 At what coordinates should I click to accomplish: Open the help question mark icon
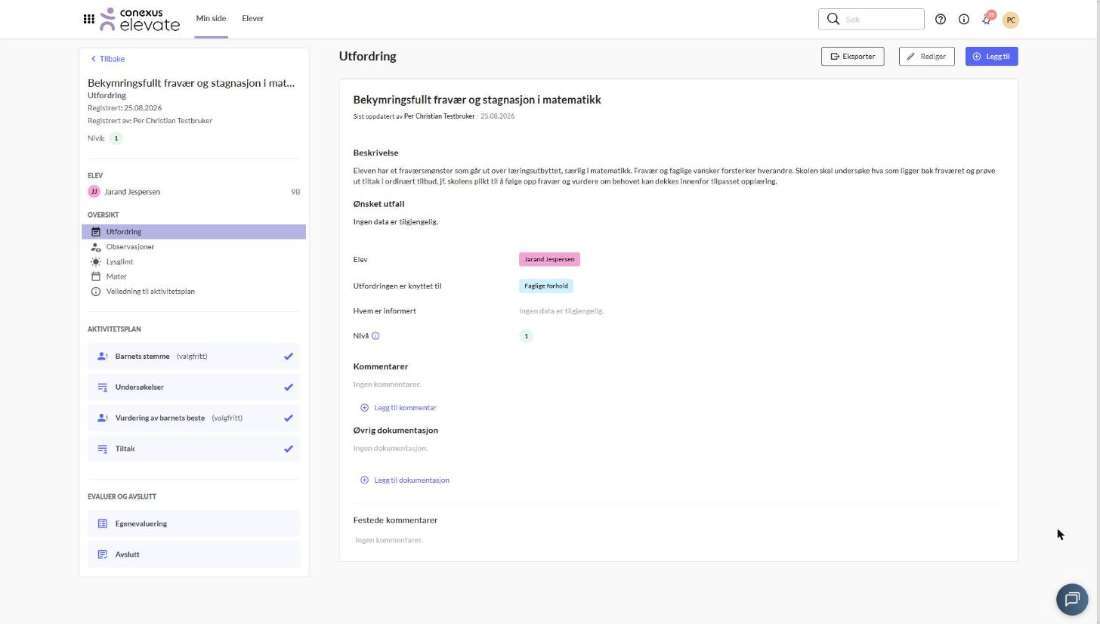[940, 19]
